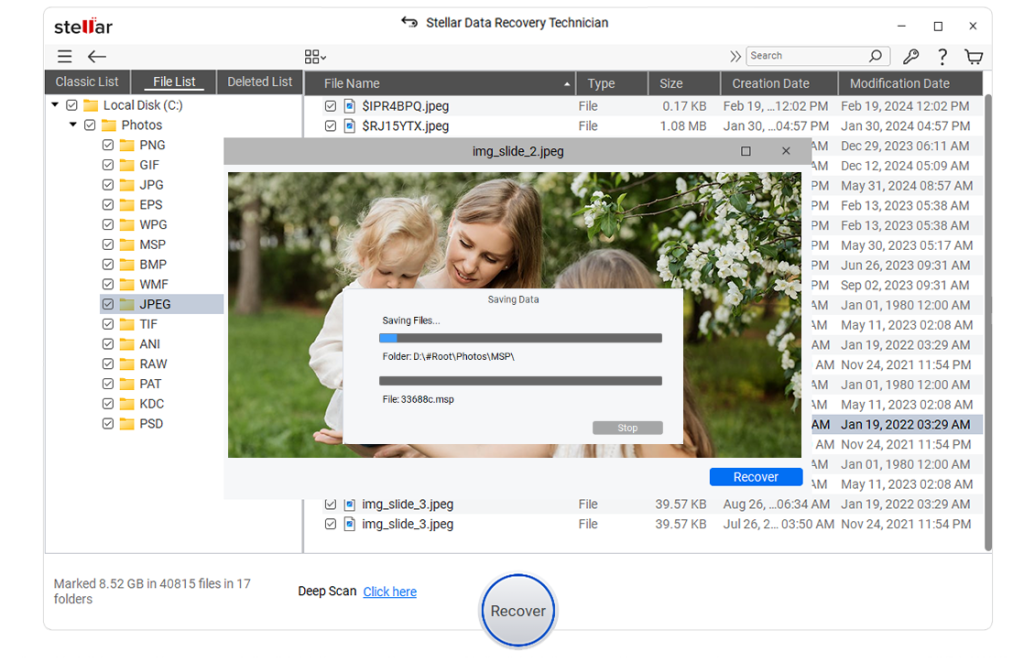This screenshot has height=662, width=1024.
Task: Open the grid view switcher icon
Action: [315, 57]
